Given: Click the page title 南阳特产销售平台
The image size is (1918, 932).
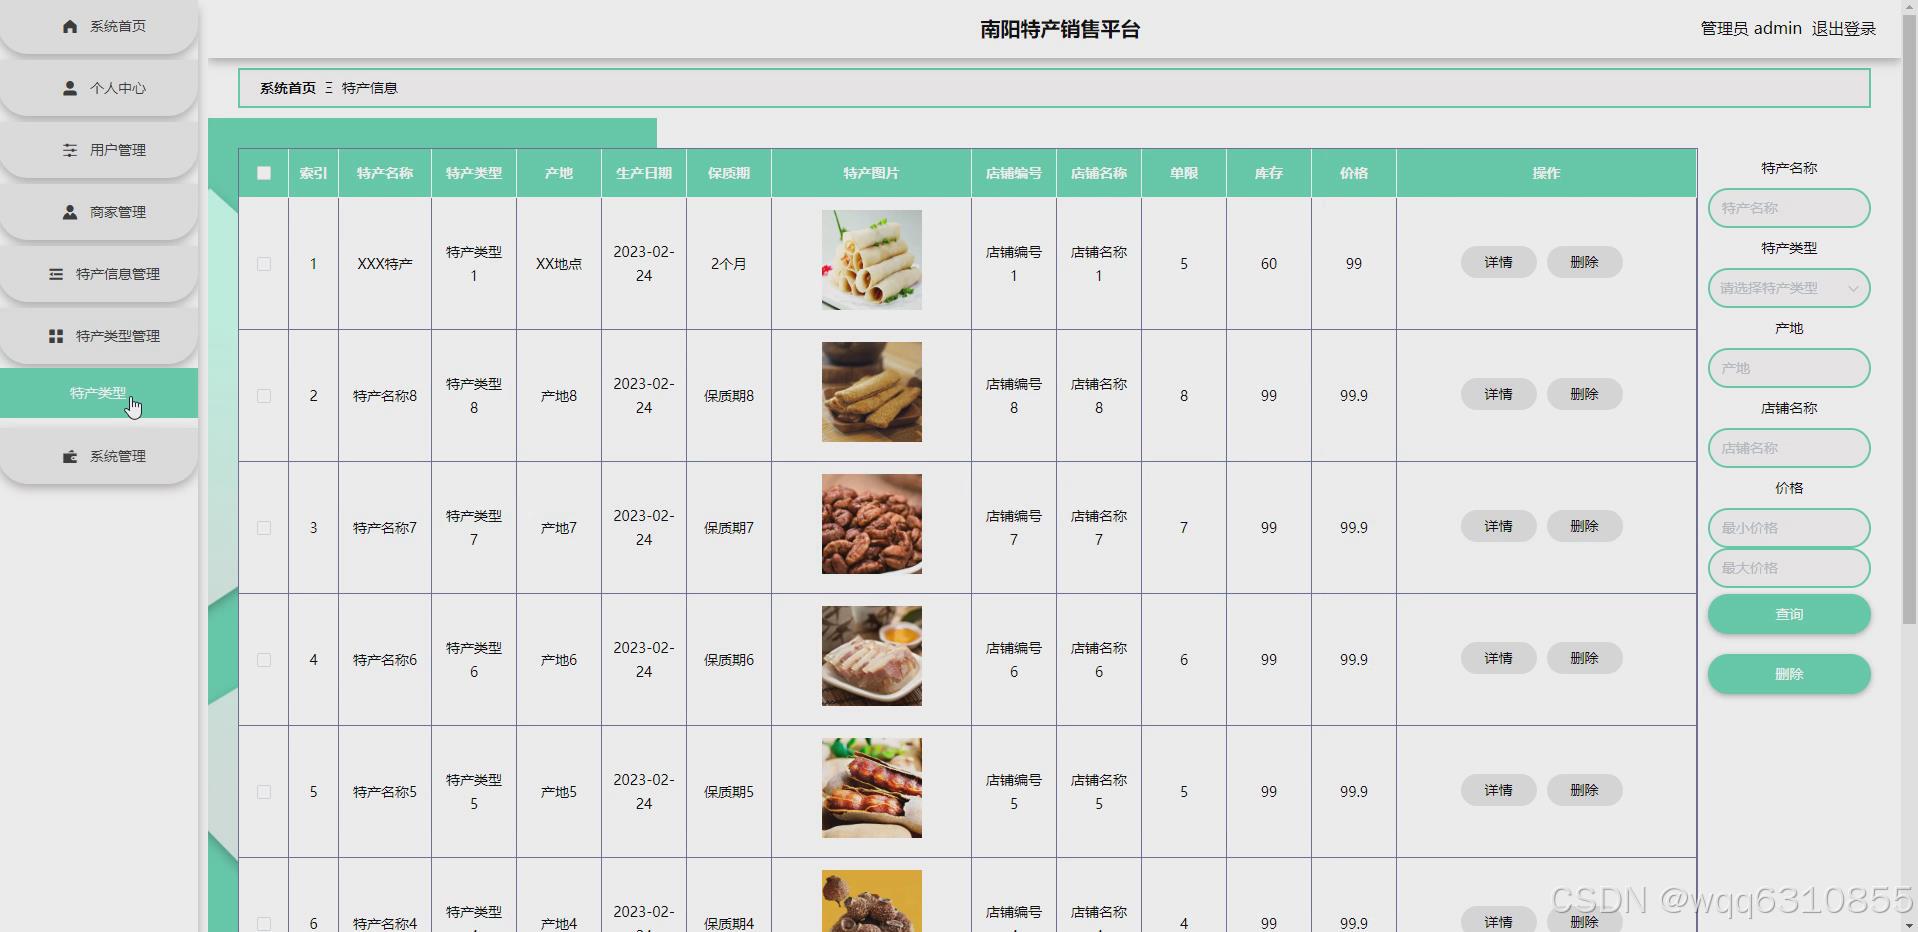Looking at the screenshot, I should point(1060,29).
